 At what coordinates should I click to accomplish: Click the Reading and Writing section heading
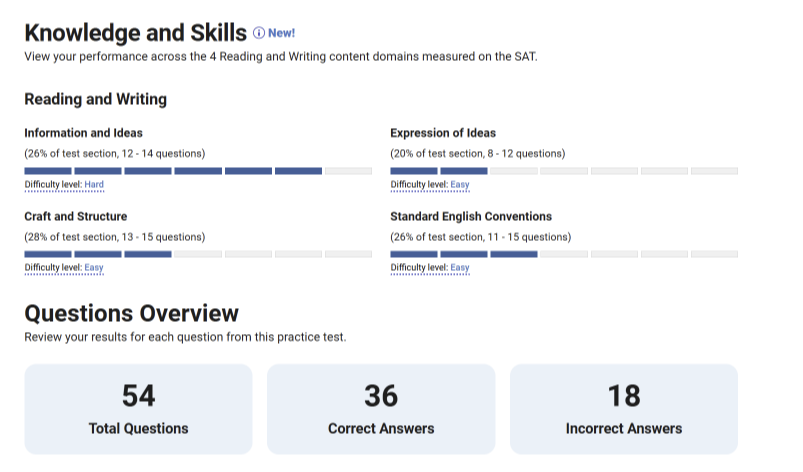click(x=95, y=99)
